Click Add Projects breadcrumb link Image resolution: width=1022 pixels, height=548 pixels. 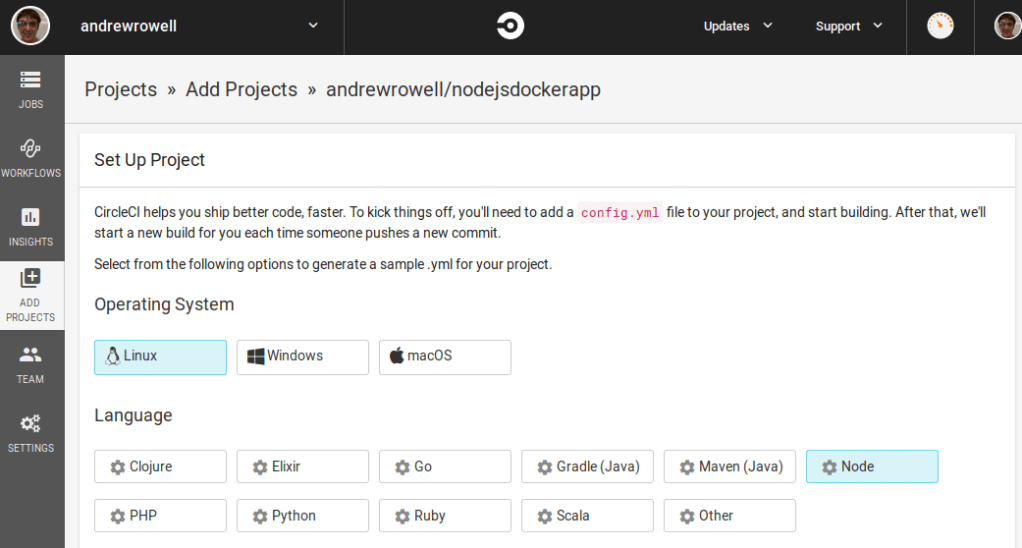coord(241,90)
